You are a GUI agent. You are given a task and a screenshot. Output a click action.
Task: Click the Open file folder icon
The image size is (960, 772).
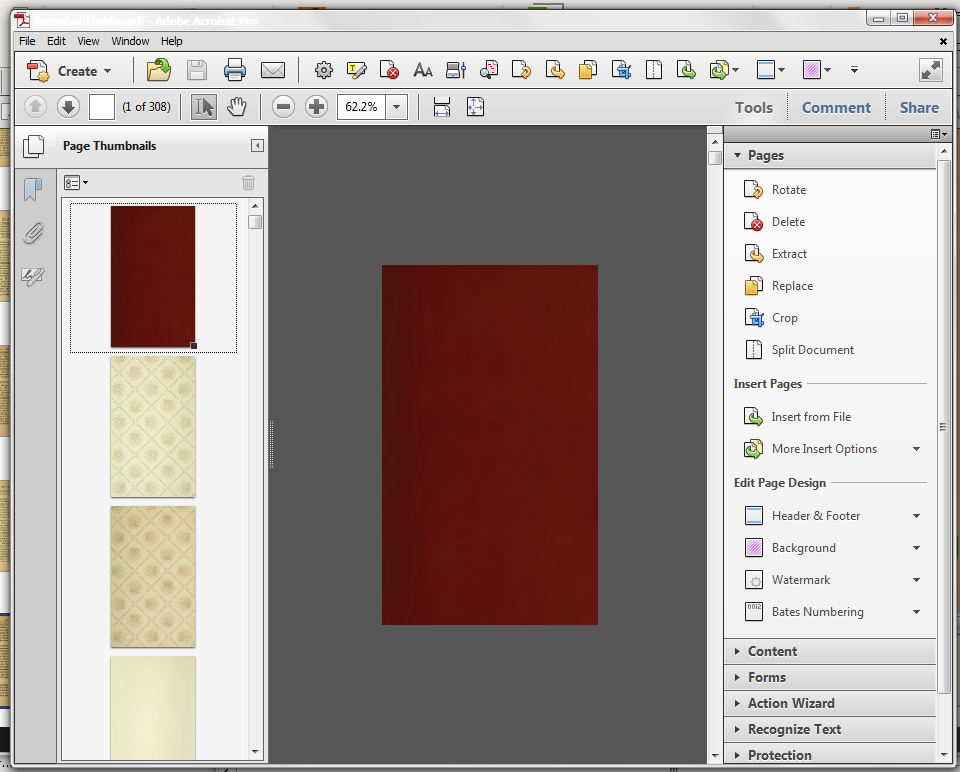tap(158, 70)
